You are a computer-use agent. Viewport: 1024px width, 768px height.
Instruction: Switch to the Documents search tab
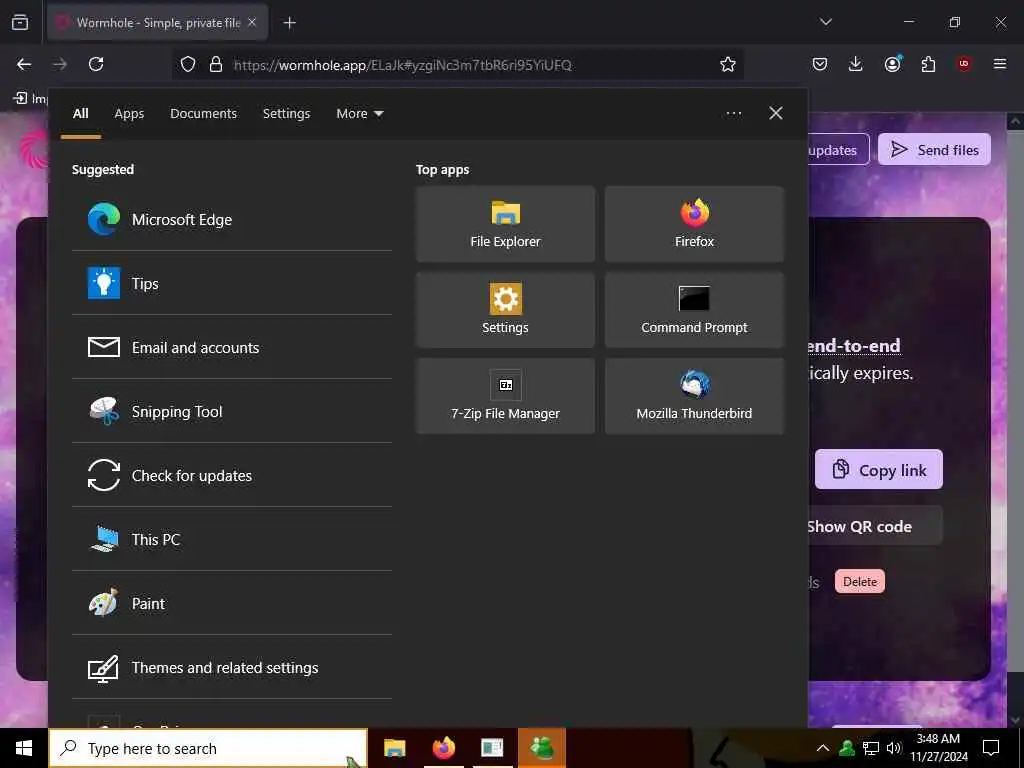[x=203, y=114]
